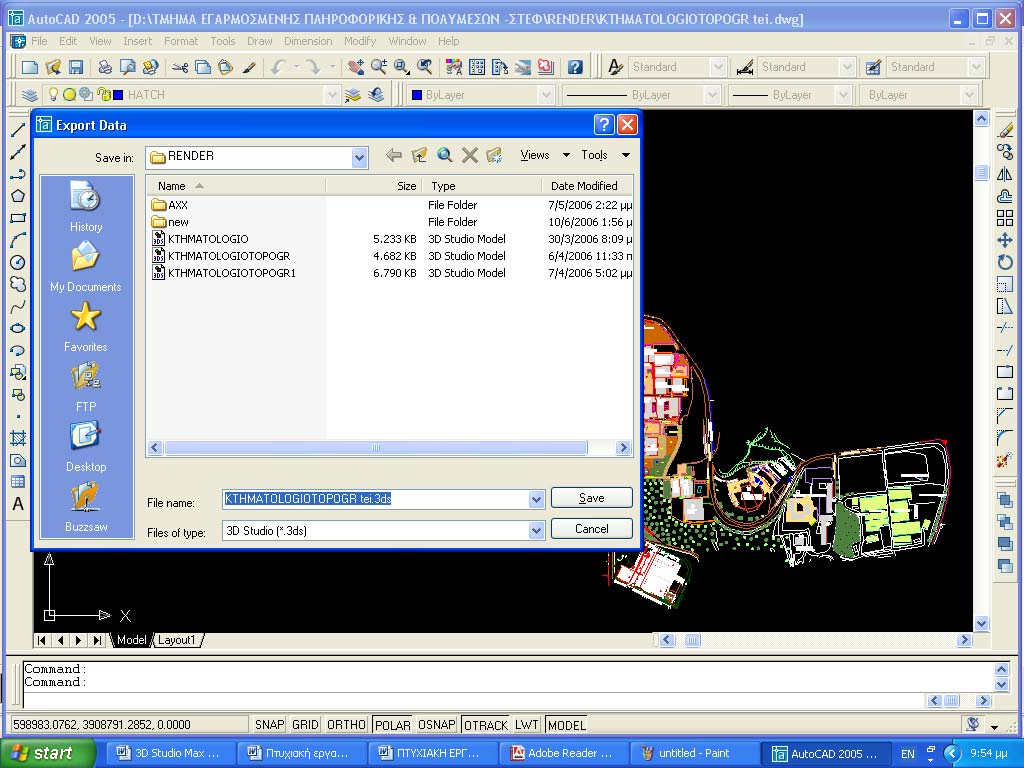Viewport: 1024px width, 768px height.
Task: Select the Move modify tool
Action: [1005, 240]
